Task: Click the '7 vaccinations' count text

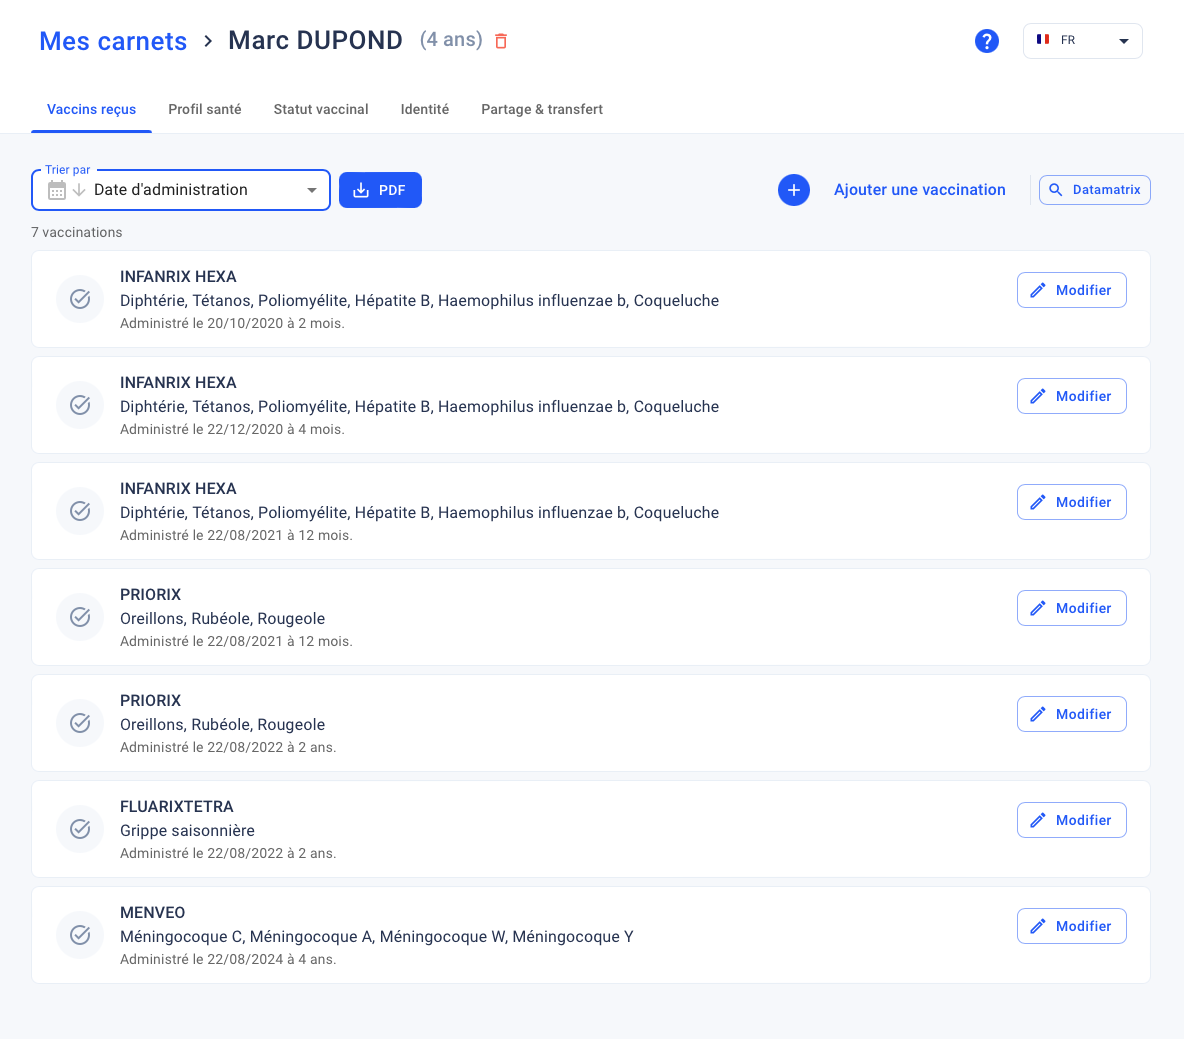Action: (x=76, y=233)
